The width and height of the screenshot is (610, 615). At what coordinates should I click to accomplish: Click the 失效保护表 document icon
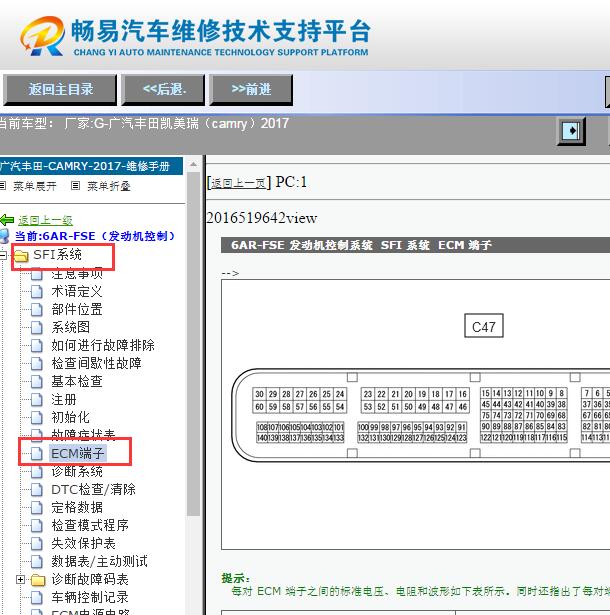pos(37,544)
